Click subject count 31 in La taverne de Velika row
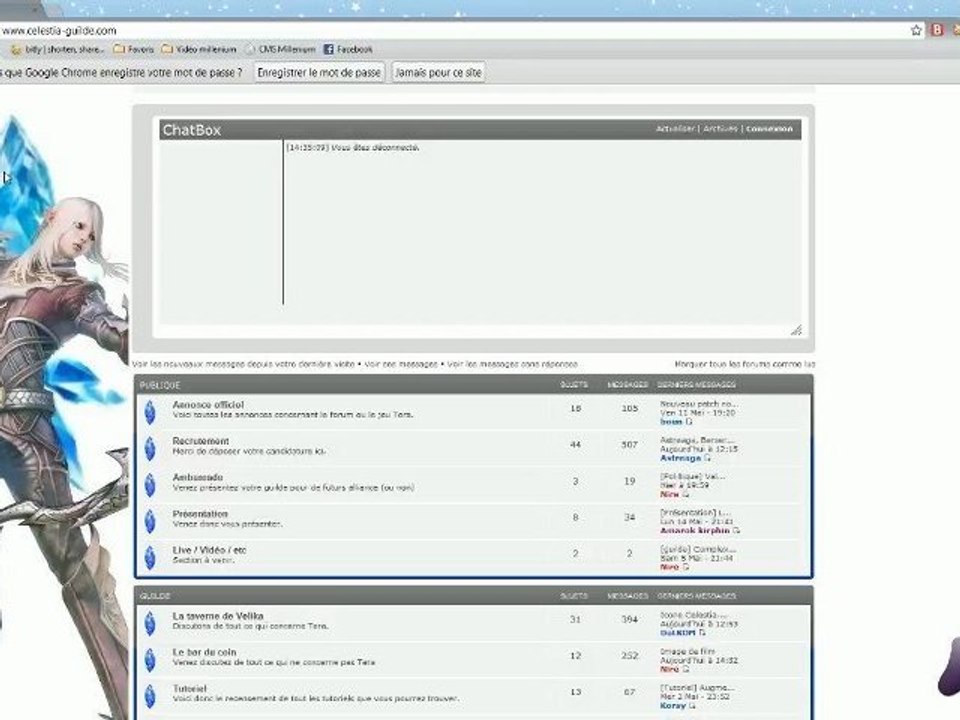Viewport: 960px width, 720px height. click(575, 620)
